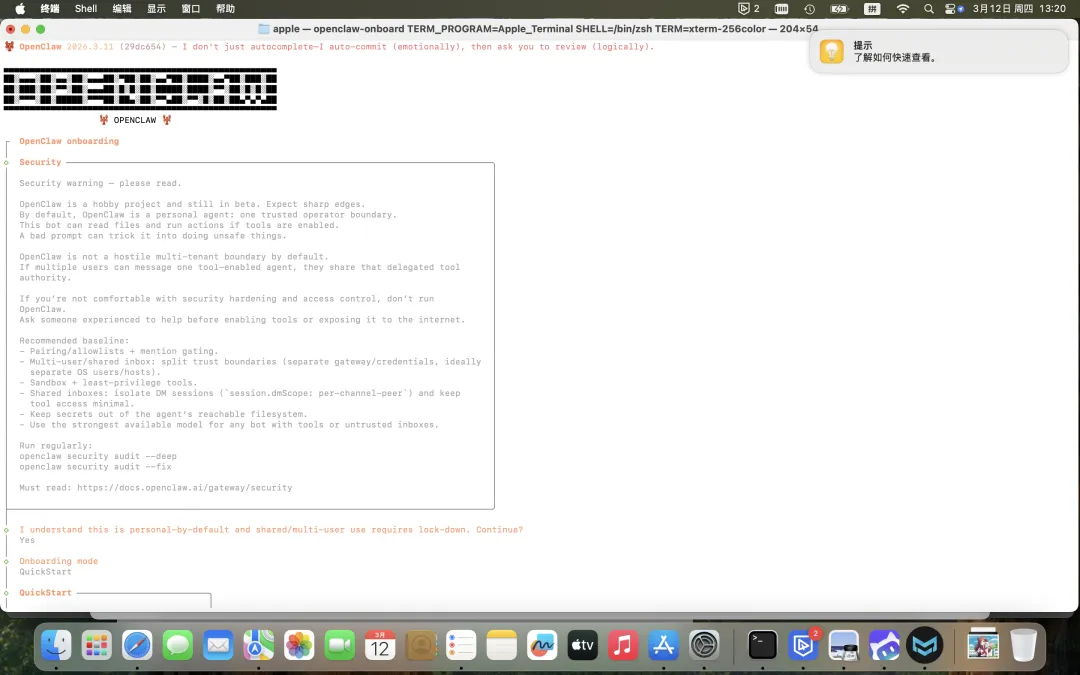
Task: Open Launchpad from the Dock
Action: (96, 645)
